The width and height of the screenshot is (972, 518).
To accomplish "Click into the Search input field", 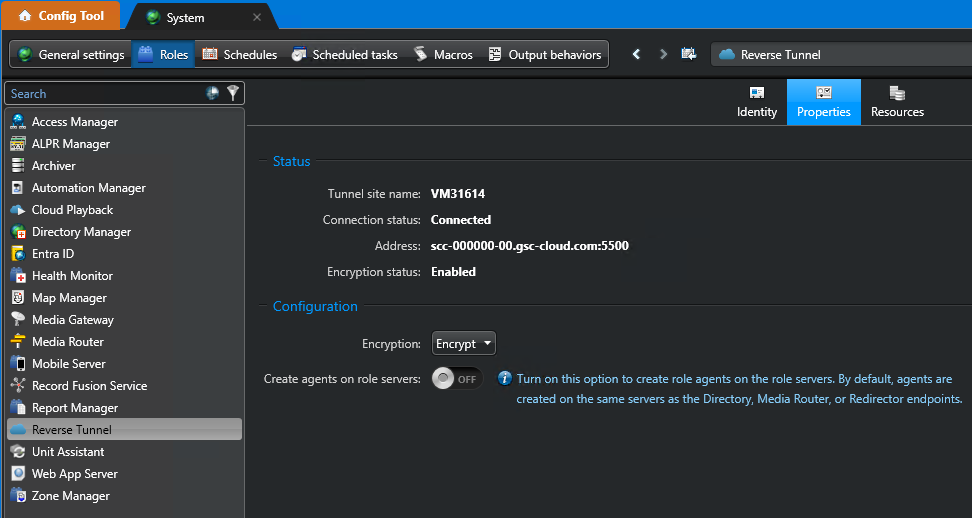I will coord(100,93).
